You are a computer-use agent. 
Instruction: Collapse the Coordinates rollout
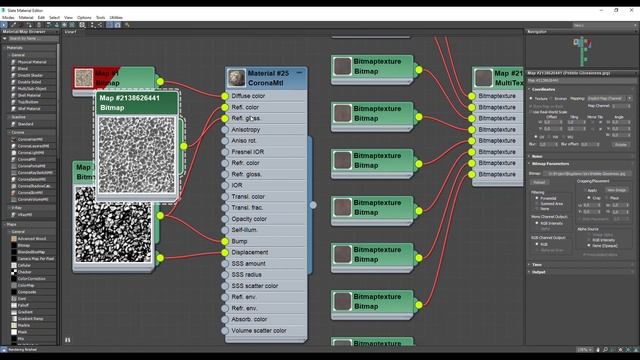(x=544, y=89)
